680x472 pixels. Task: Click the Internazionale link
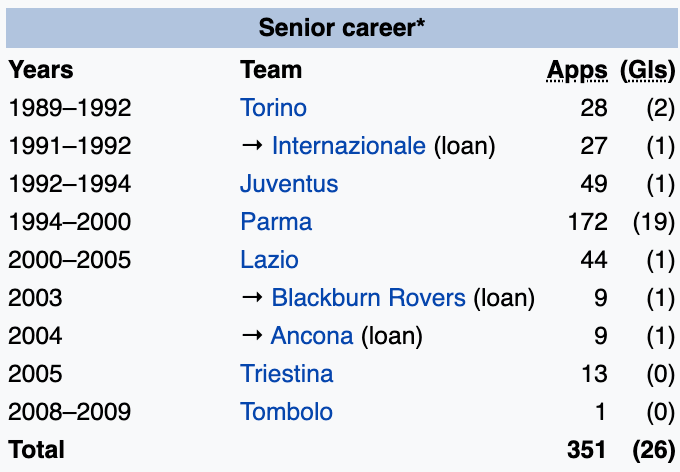348,146
